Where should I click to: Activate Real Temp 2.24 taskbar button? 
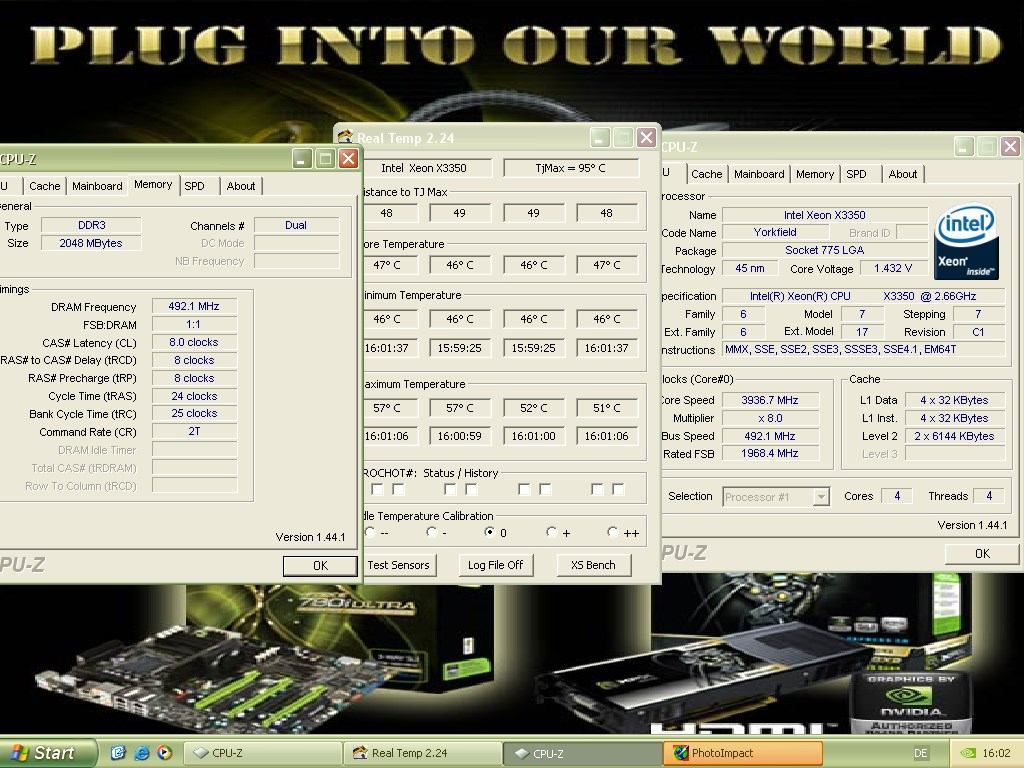pos(423,753)
